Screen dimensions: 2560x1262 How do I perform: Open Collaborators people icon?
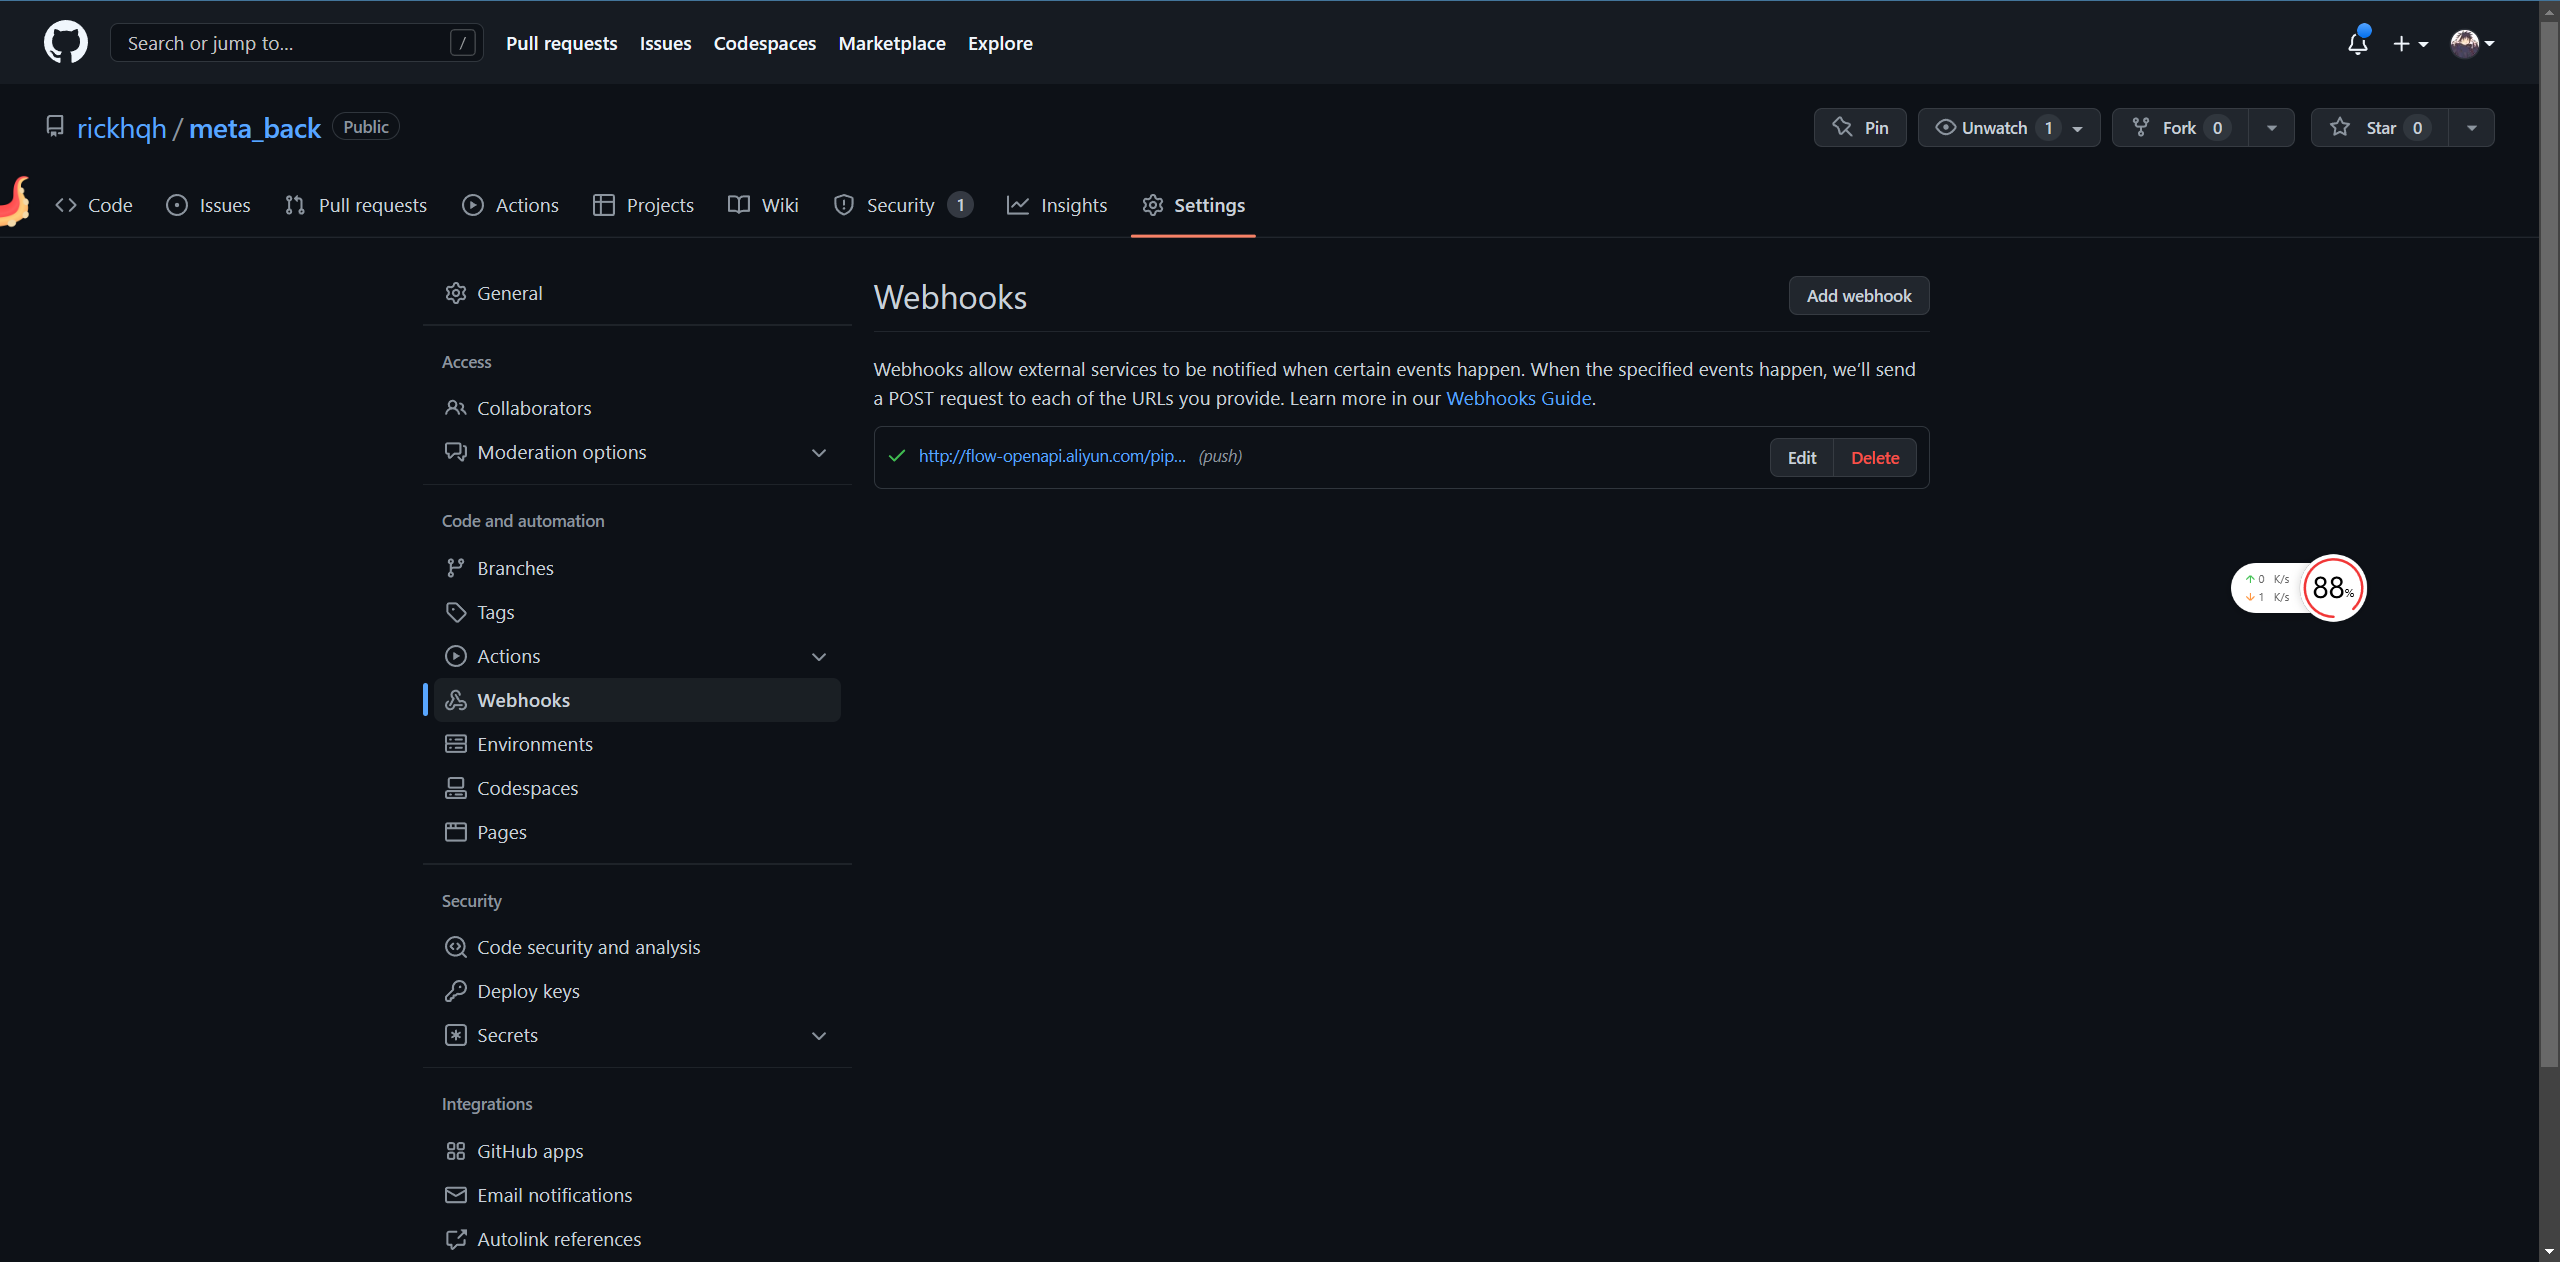tap(456, 408)
